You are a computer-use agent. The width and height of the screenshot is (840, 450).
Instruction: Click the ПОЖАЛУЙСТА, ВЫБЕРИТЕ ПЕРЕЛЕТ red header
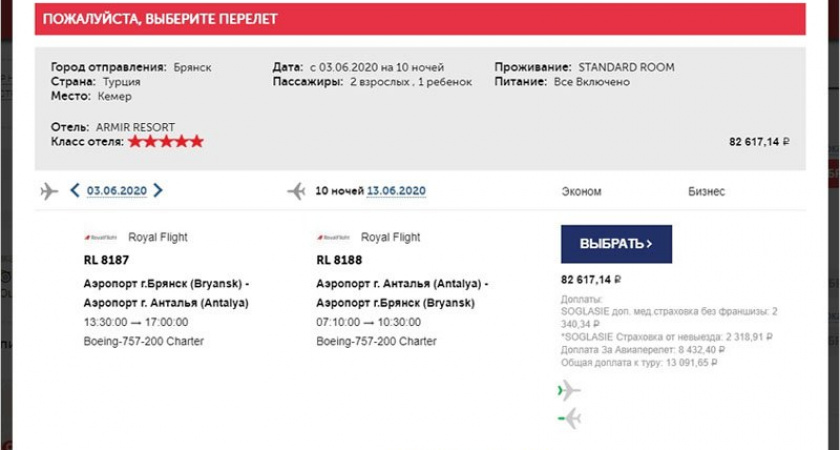[160, 19]
